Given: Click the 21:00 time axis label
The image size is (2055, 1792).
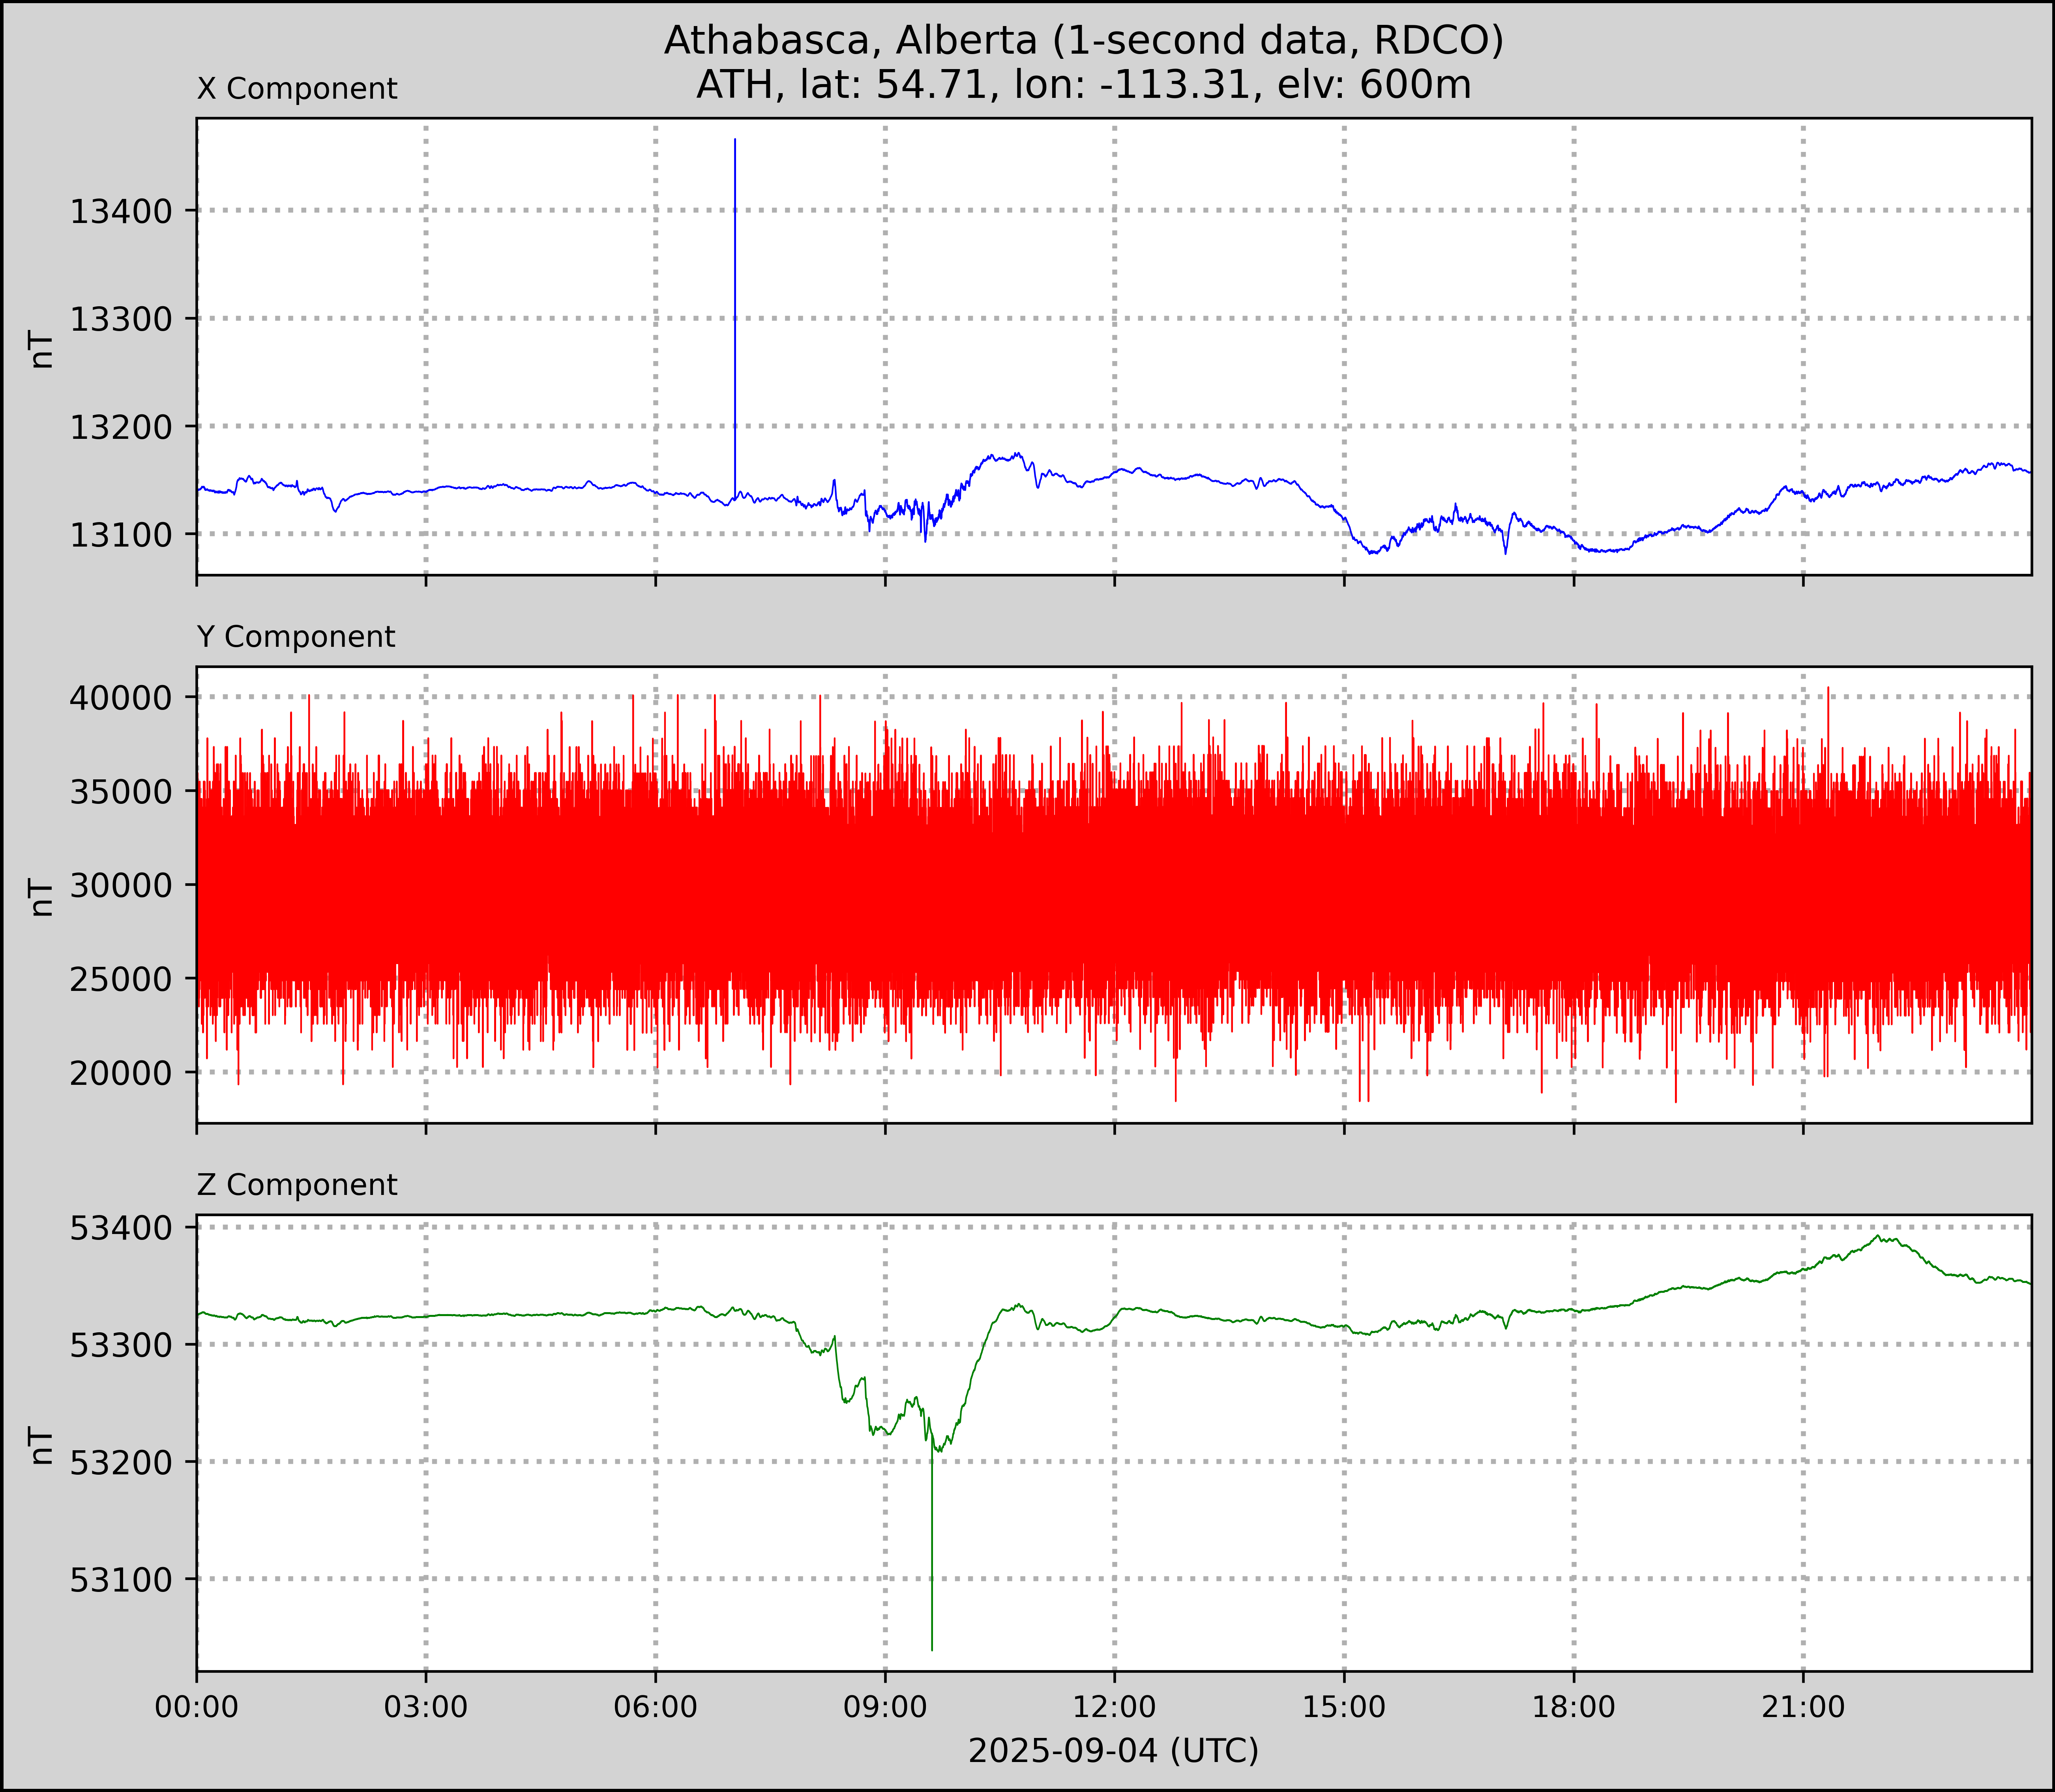Looking at the screenshot, I should 1803,1707.
